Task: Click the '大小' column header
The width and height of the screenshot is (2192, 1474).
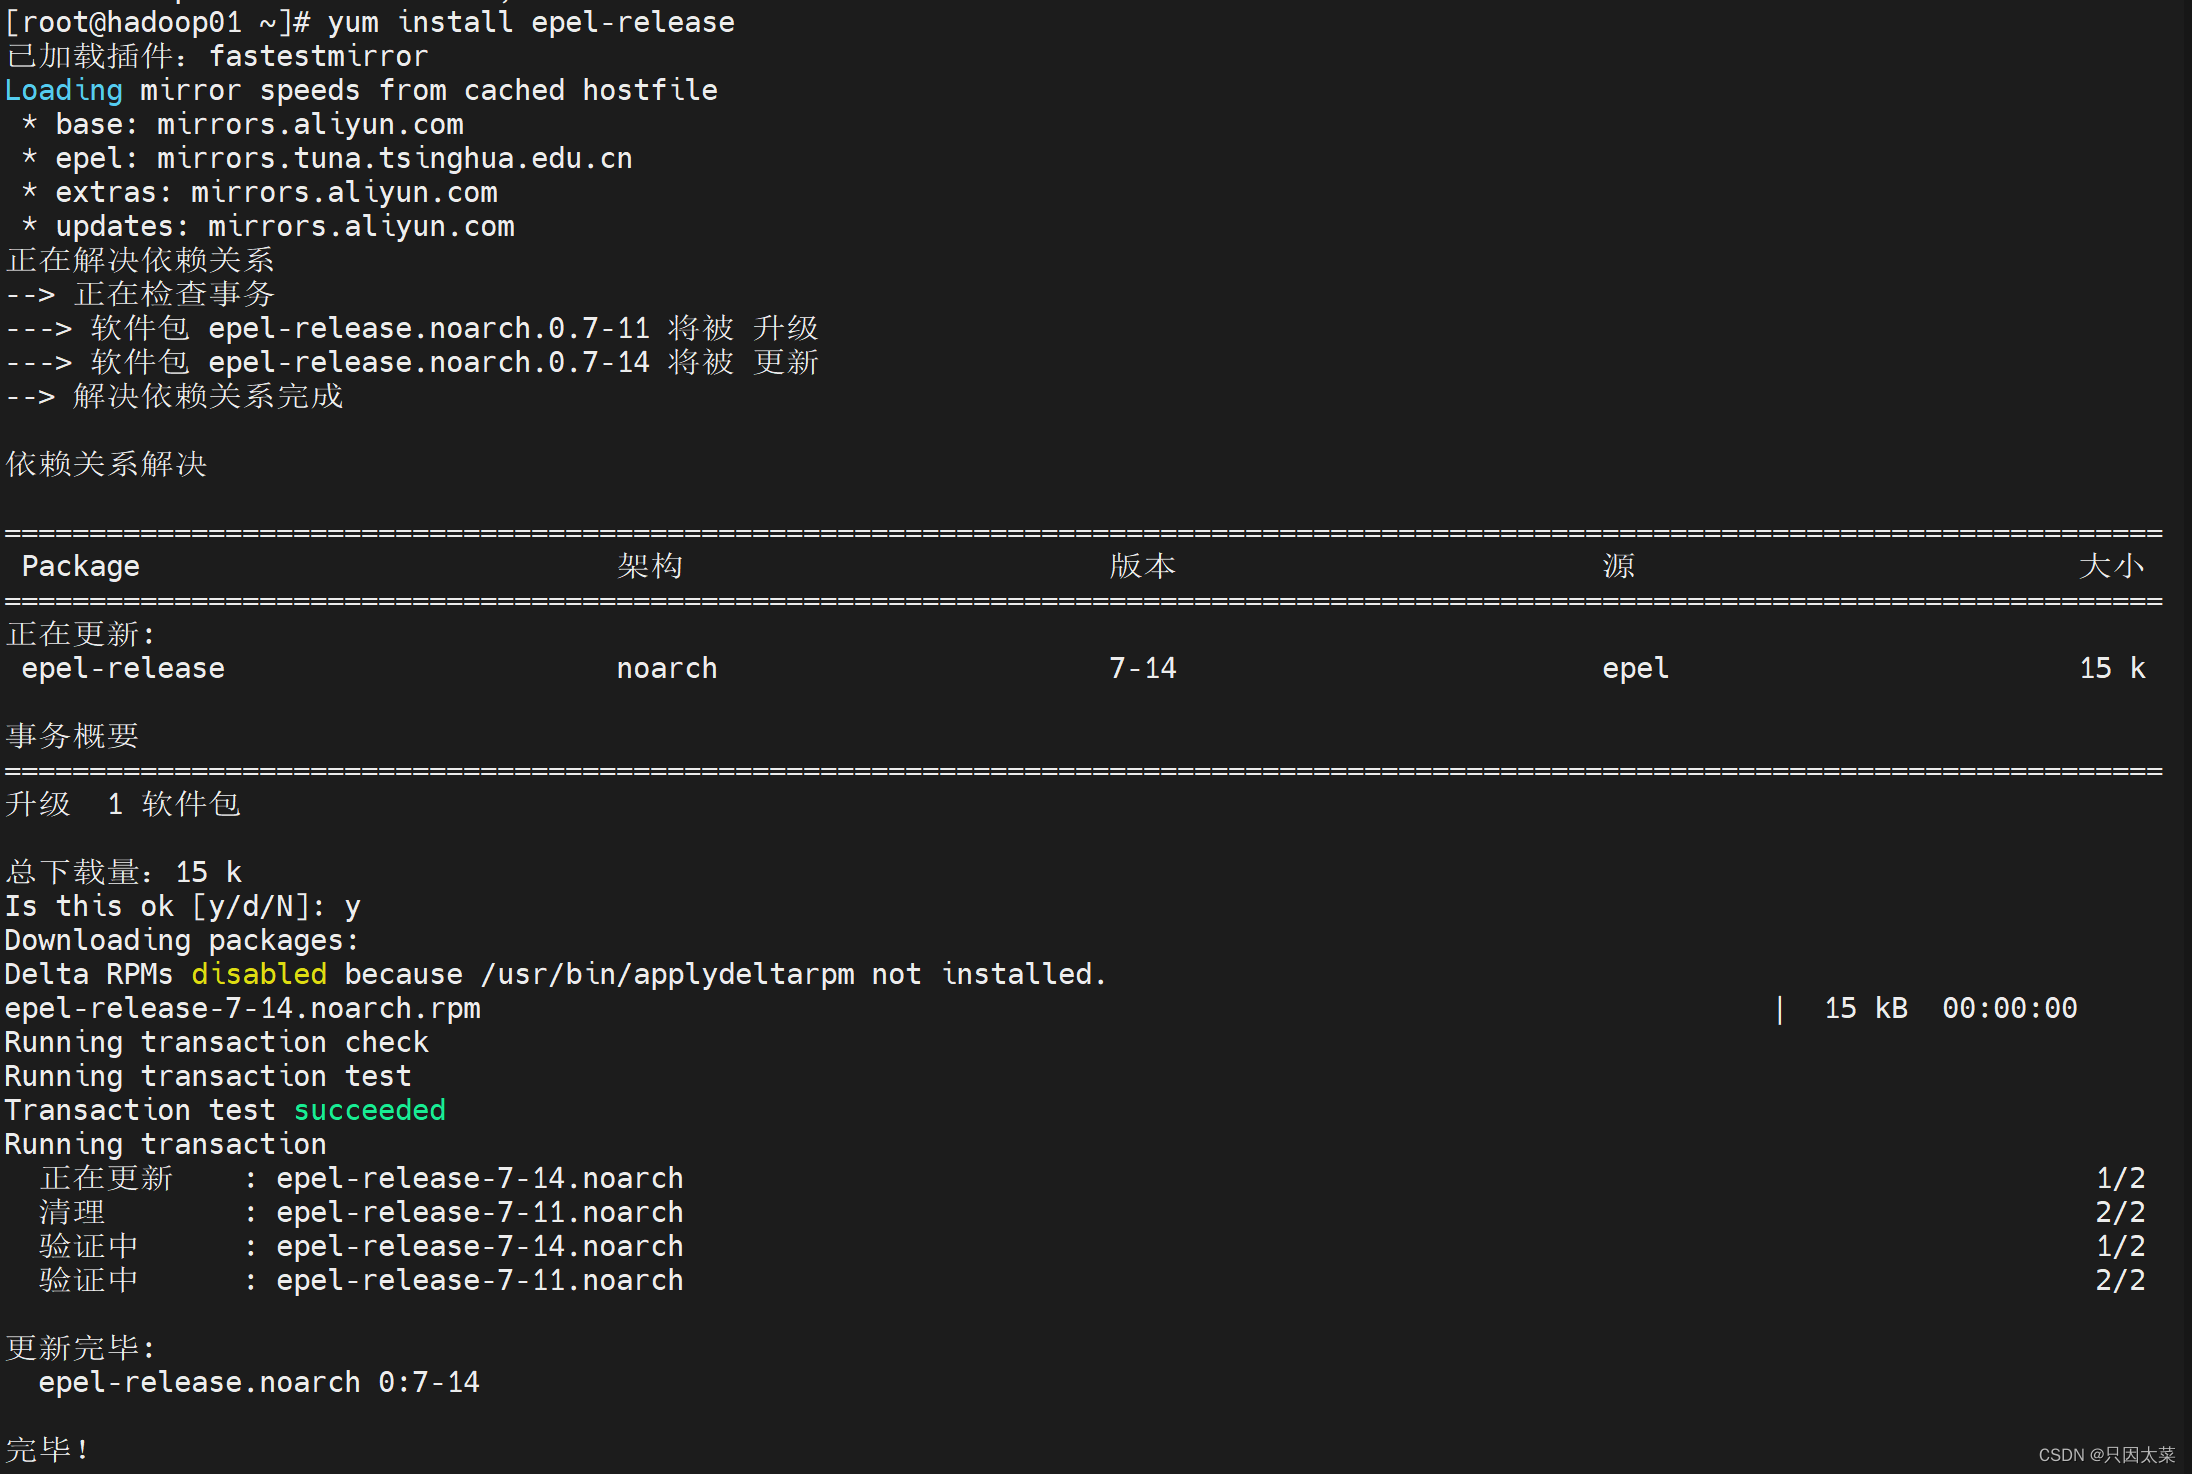Action: pos(2112,566)
